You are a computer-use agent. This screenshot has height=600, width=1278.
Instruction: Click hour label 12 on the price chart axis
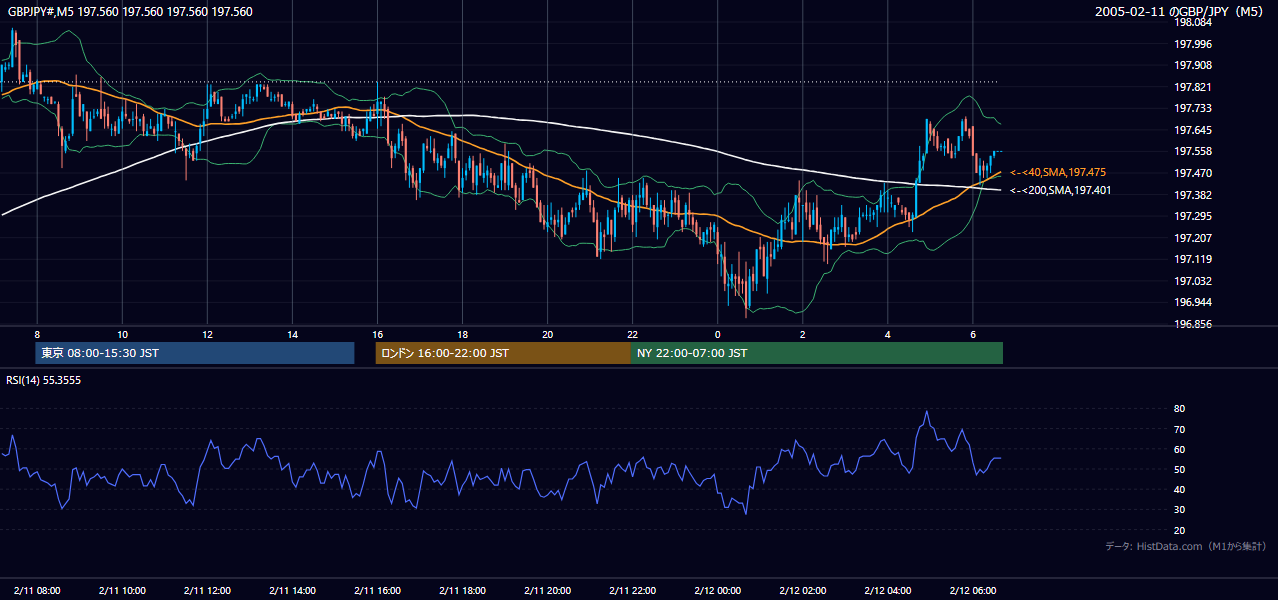[x=207, y=334]
